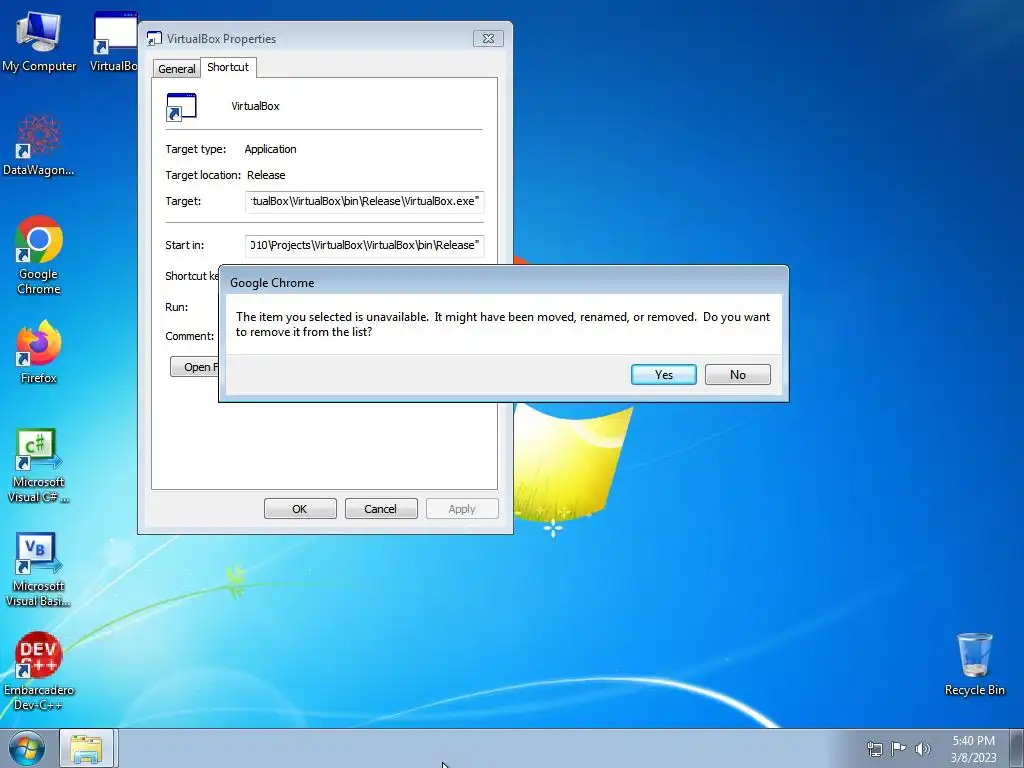Screen dimensions: 1024x768
Task: Click No in the Google Chrome dialog
Action: point(738,374)
